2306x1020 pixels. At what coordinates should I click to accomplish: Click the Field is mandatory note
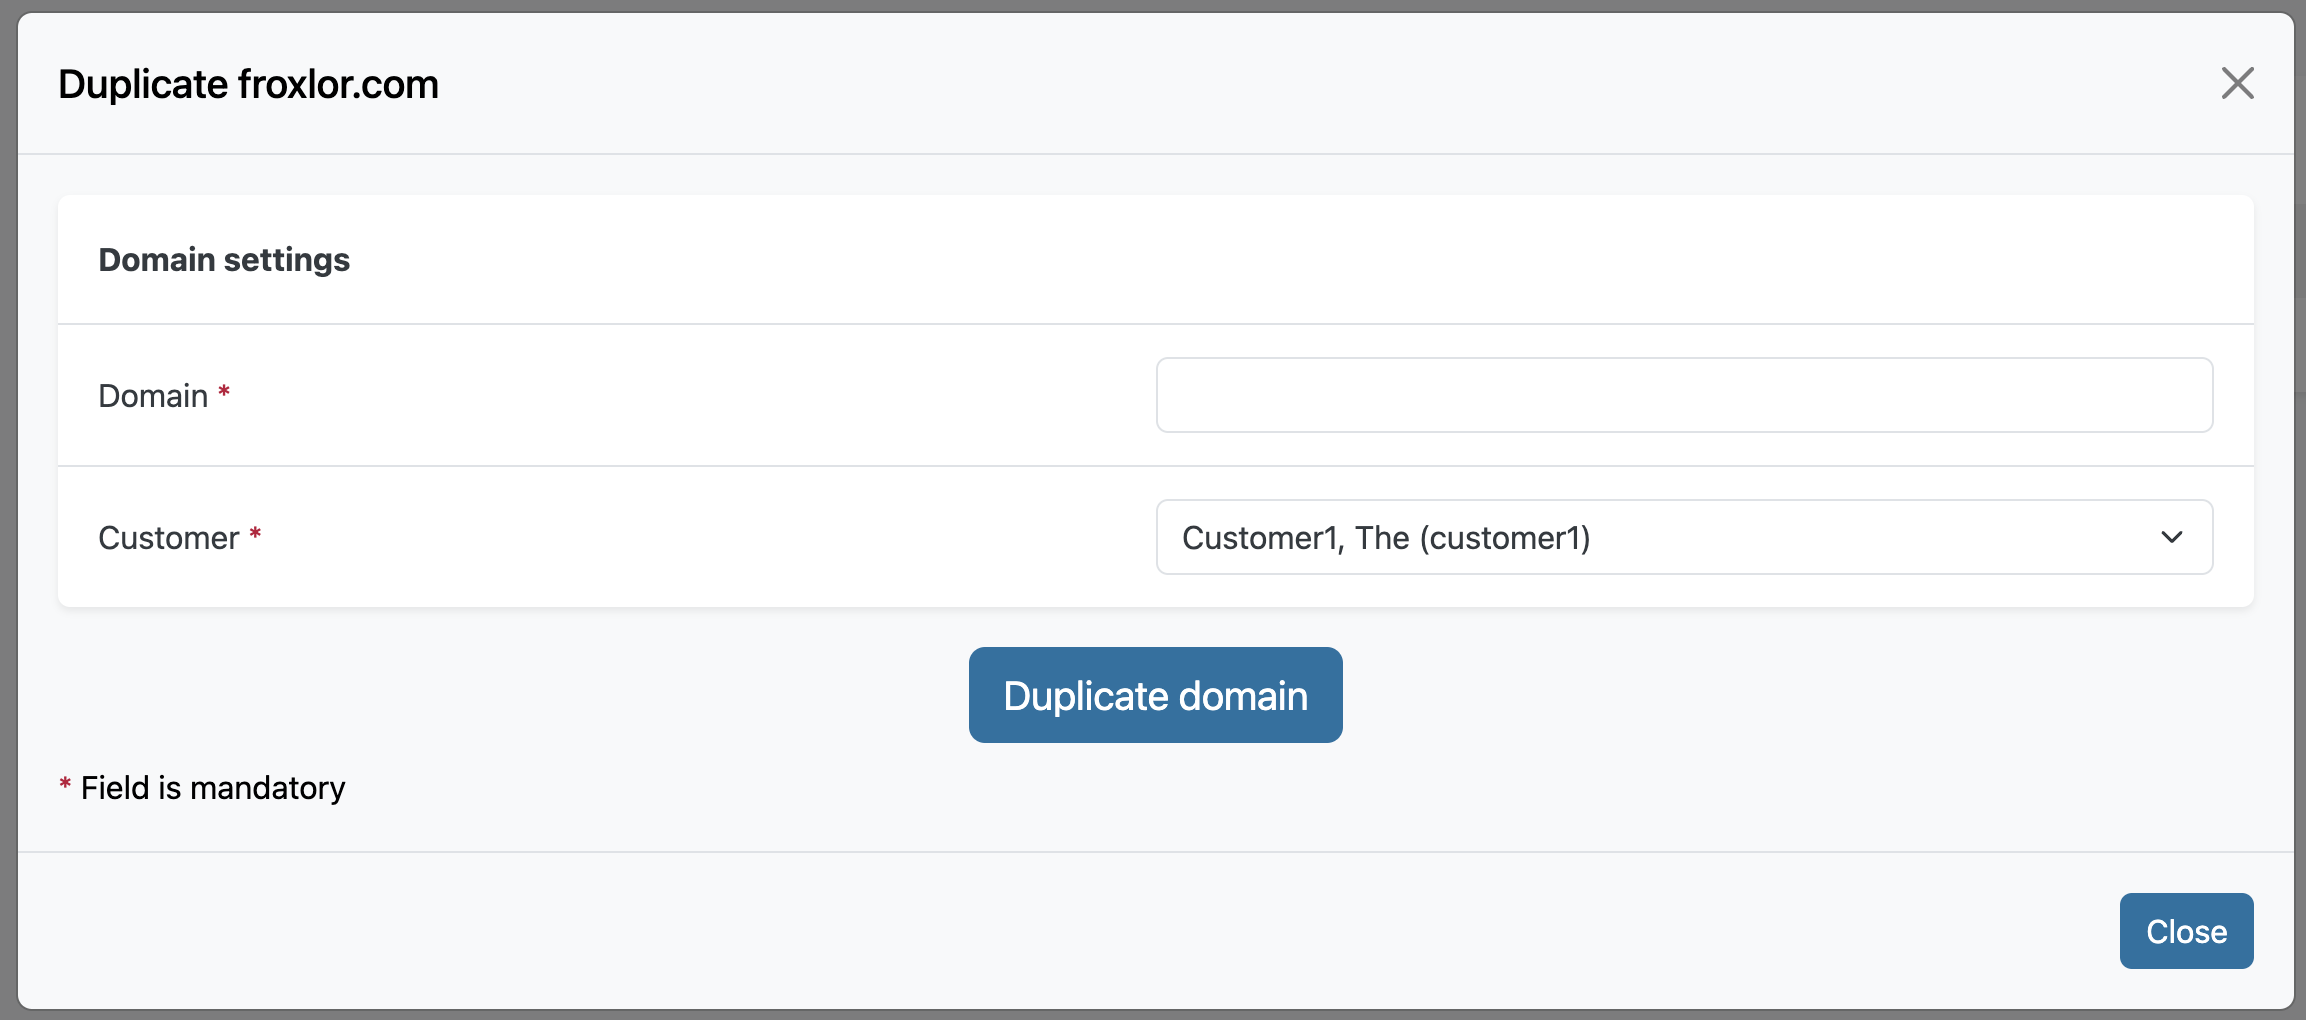click(213, 788)
